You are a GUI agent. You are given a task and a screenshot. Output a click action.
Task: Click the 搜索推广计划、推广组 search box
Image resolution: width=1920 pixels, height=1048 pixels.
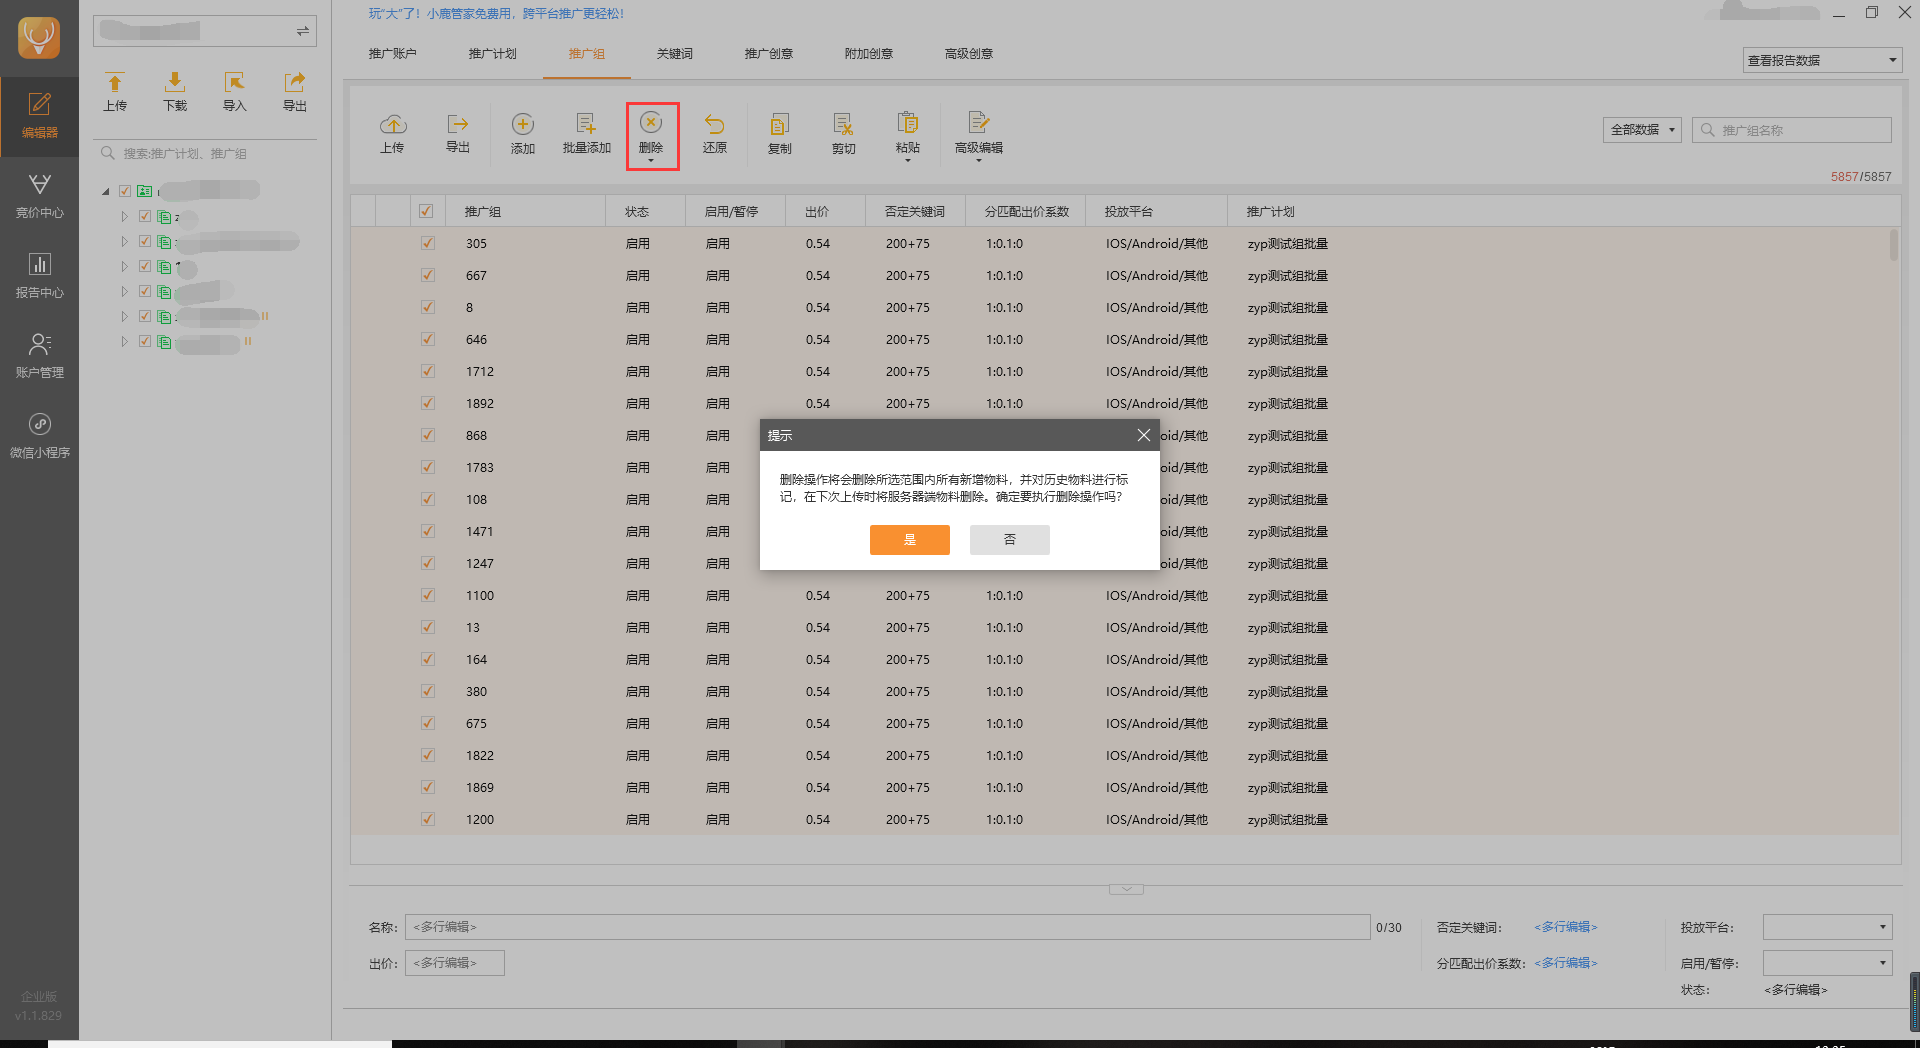point(205,153)
